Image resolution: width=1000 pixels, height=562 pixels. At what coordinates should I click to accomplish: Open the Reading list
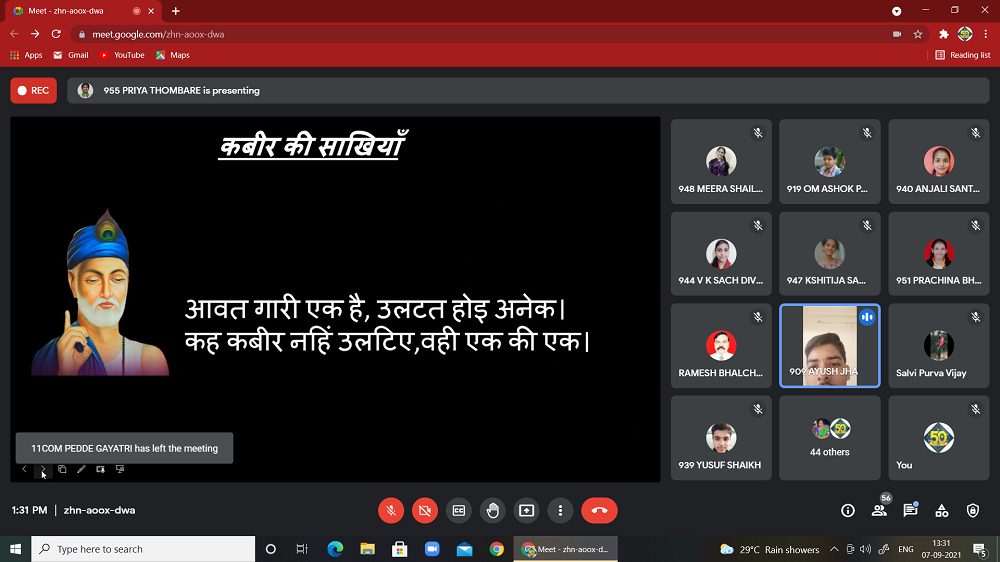pos(963,55)
